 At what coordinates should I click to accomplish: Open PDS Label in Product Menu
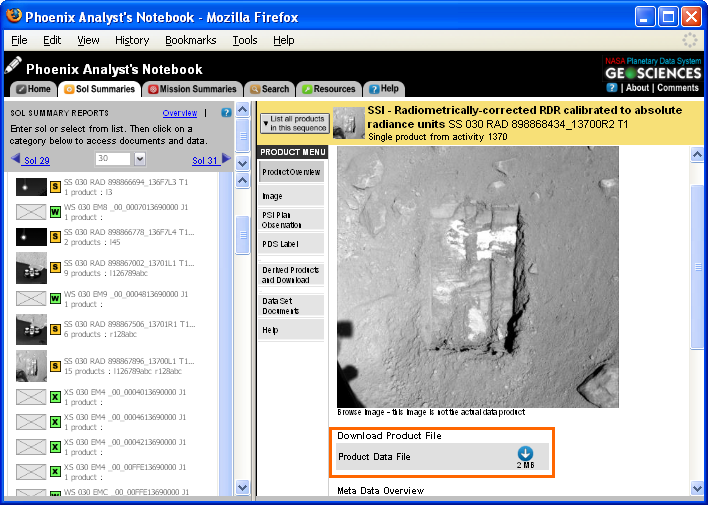291,244
